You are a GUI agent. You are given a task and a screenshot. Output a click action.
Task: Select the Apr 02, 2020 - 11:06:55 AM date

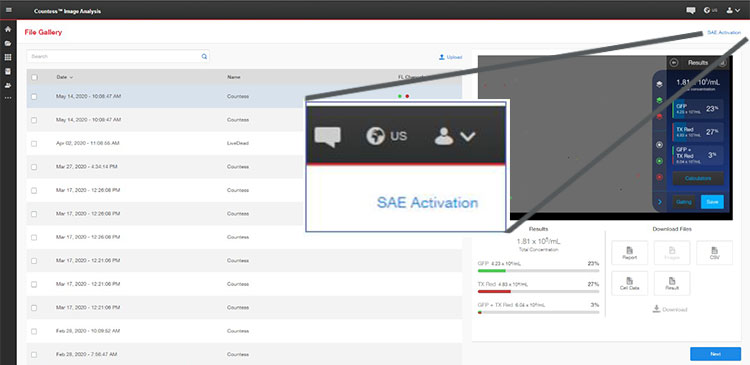pos(88,143)
